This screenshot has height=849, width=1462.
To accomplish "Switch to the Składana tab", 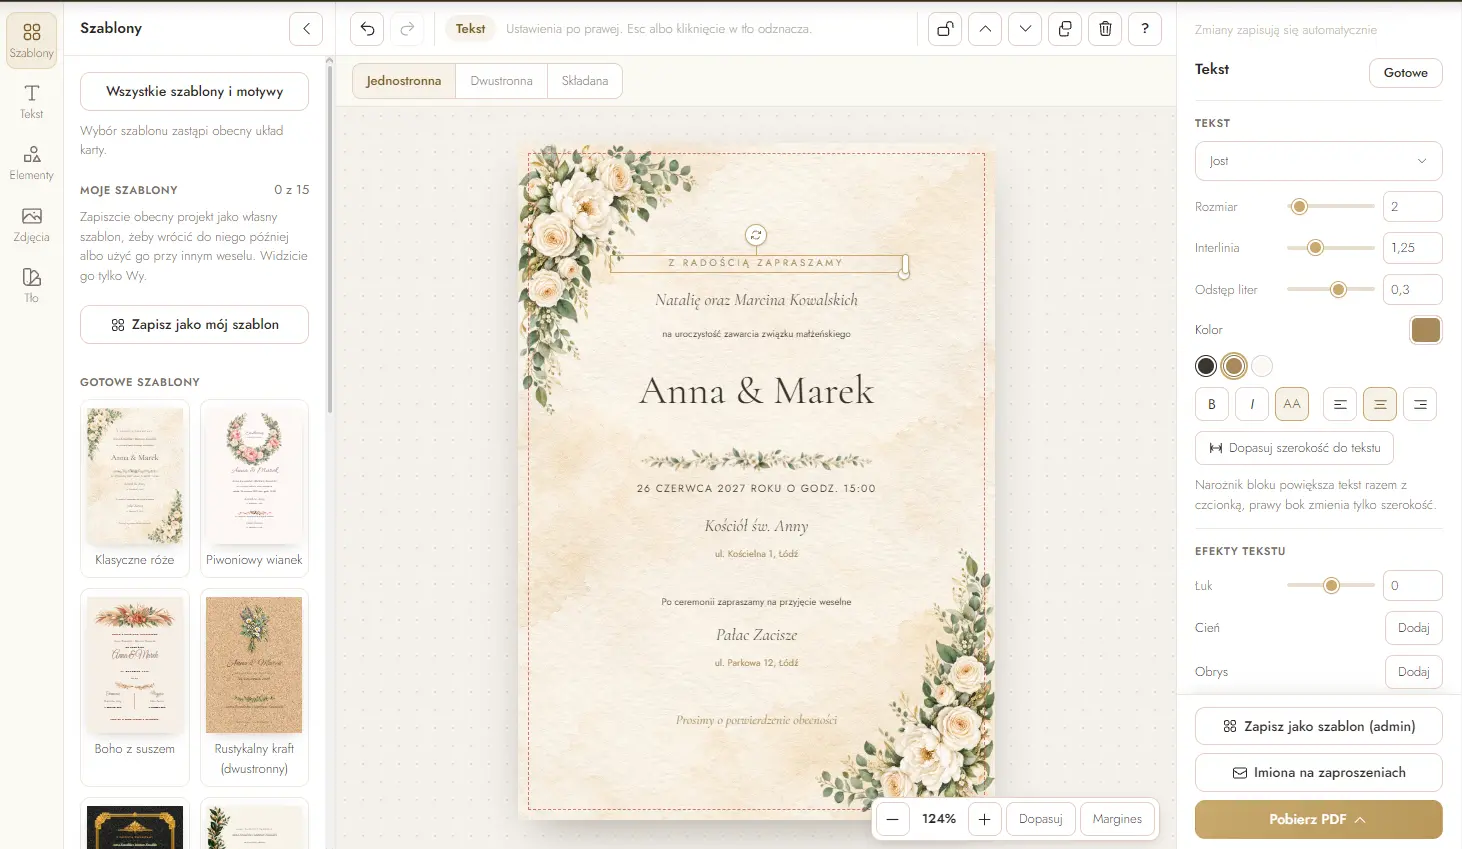I will tap(585, 81).
